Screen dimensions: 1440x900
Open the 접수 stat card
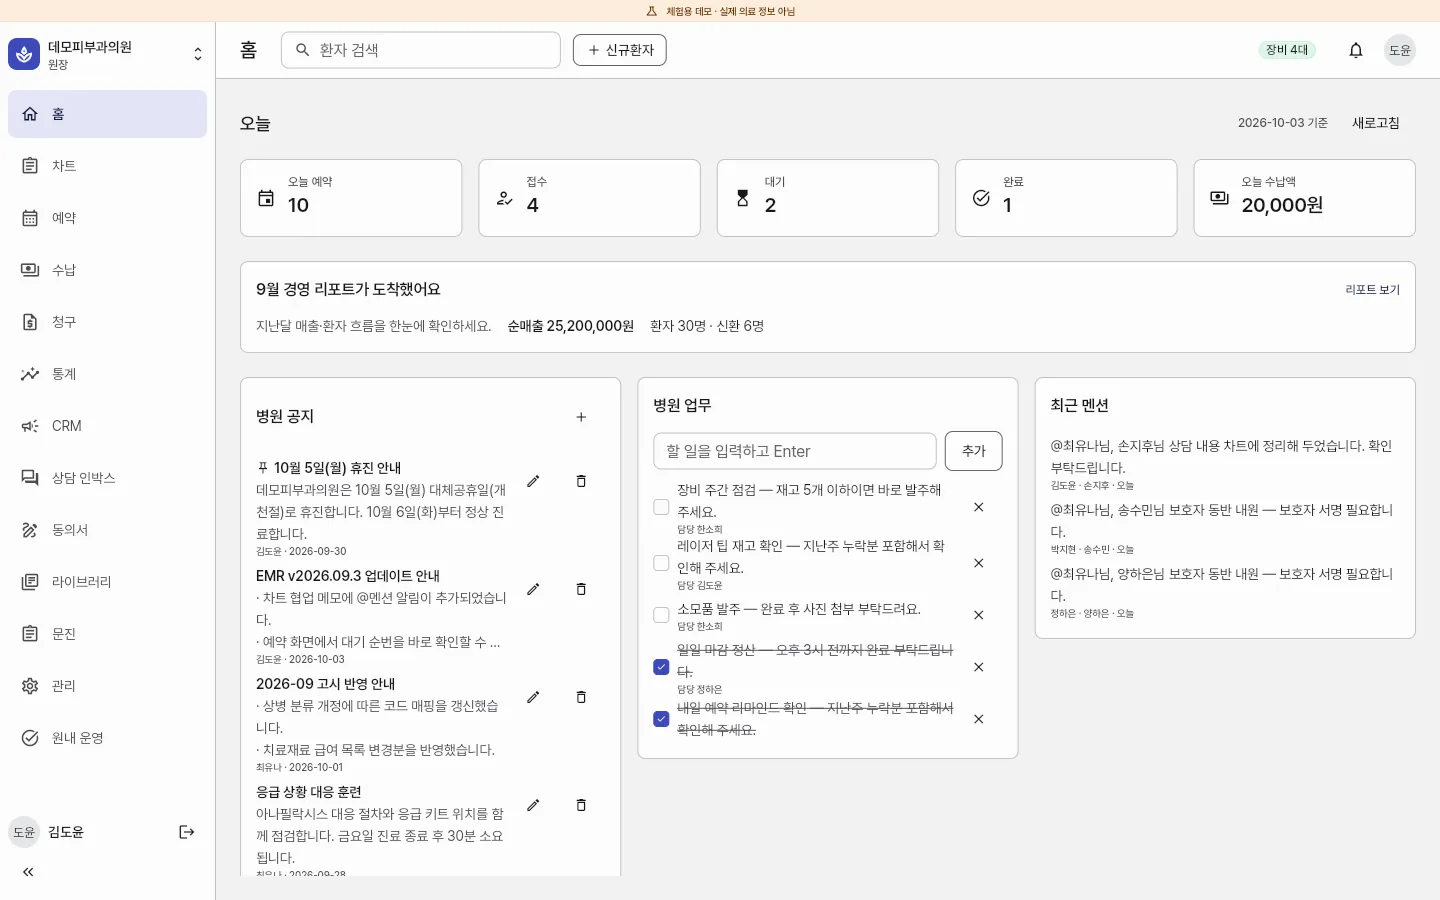pos(589,198)
